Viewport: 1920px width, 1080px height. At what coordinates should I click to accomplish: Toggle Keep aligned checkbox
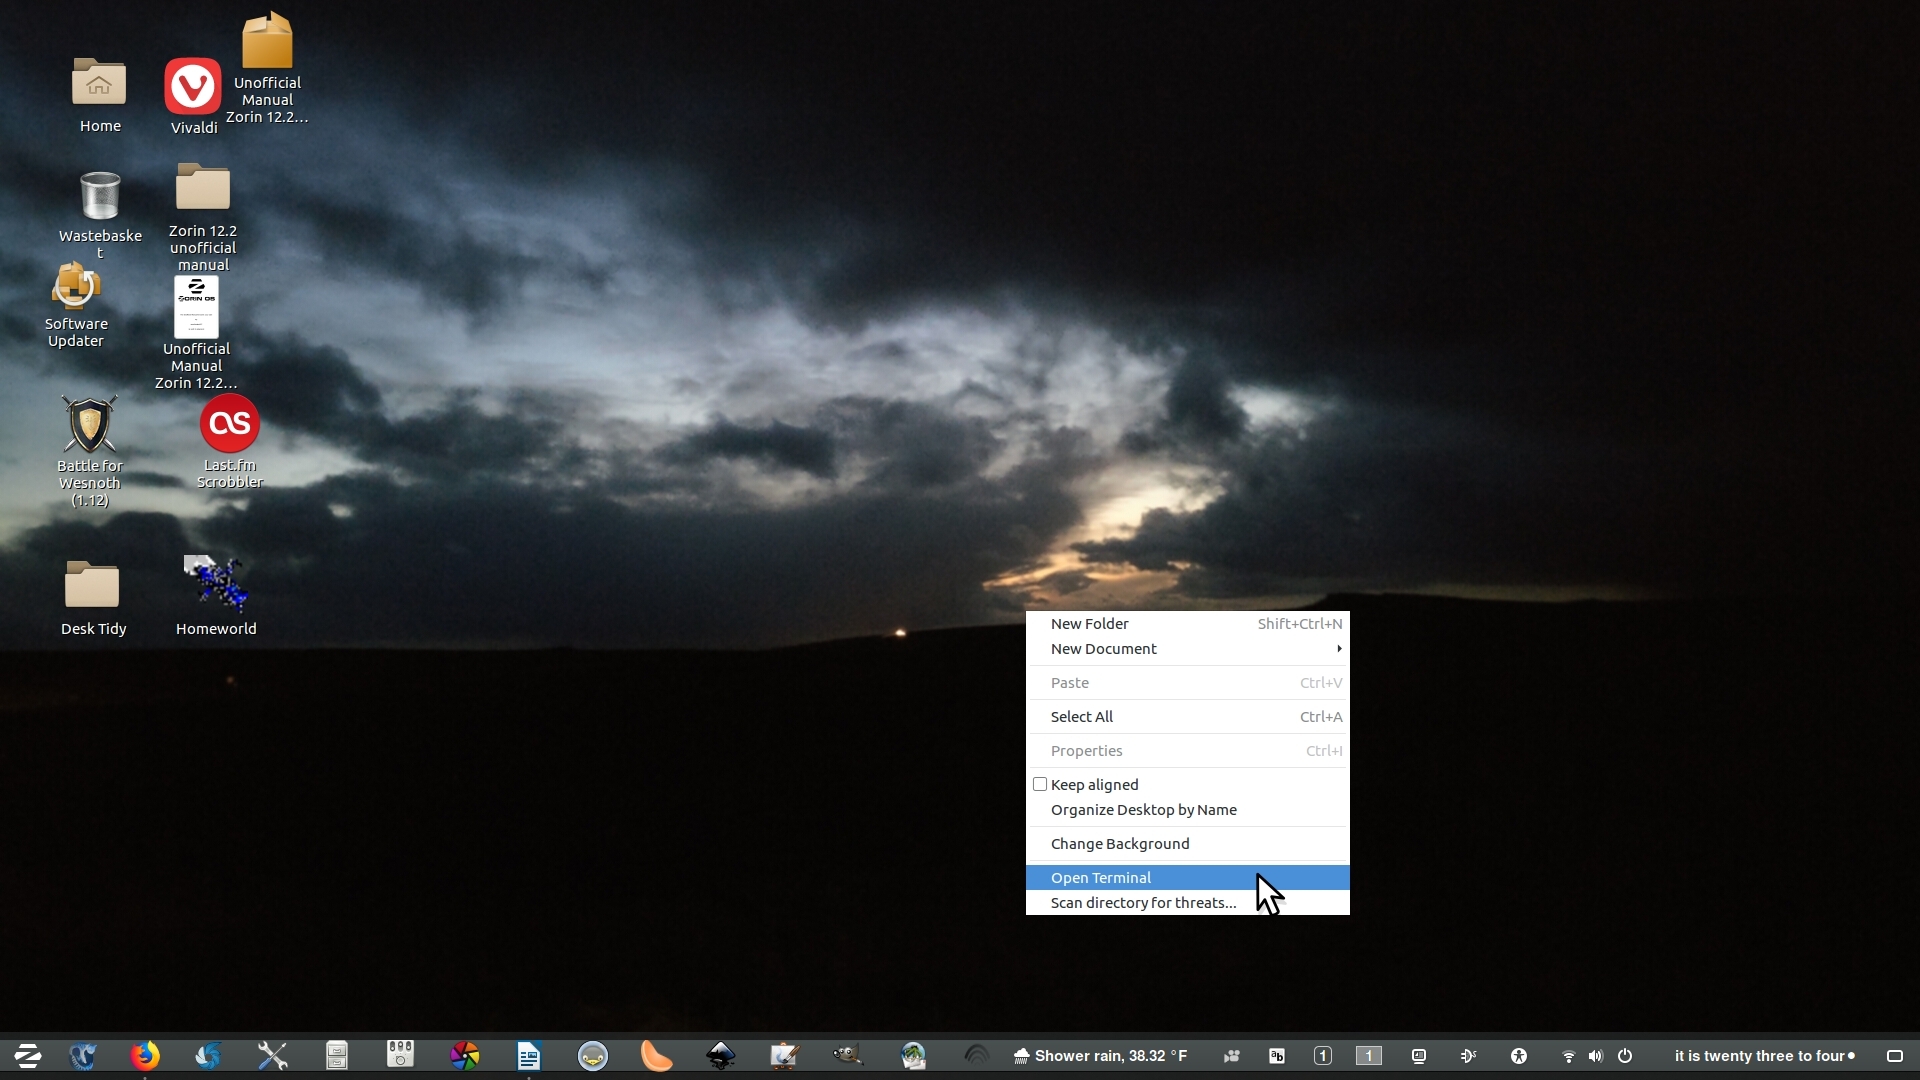(x=1040, y=785)
